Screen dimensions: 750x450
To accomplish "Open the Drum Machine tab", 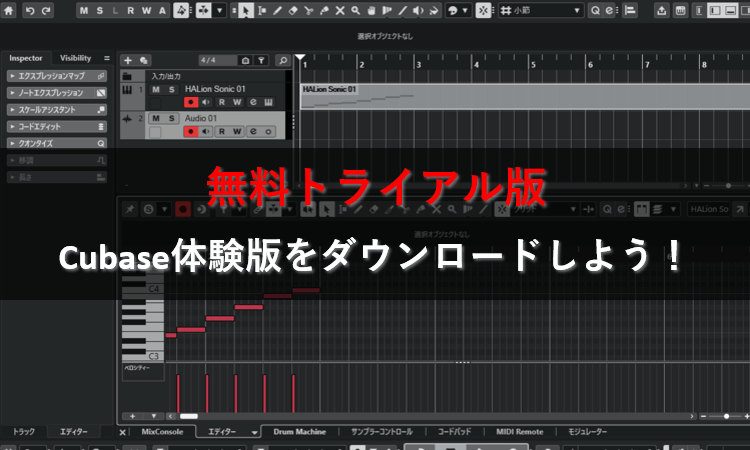I will coord(299,432).
